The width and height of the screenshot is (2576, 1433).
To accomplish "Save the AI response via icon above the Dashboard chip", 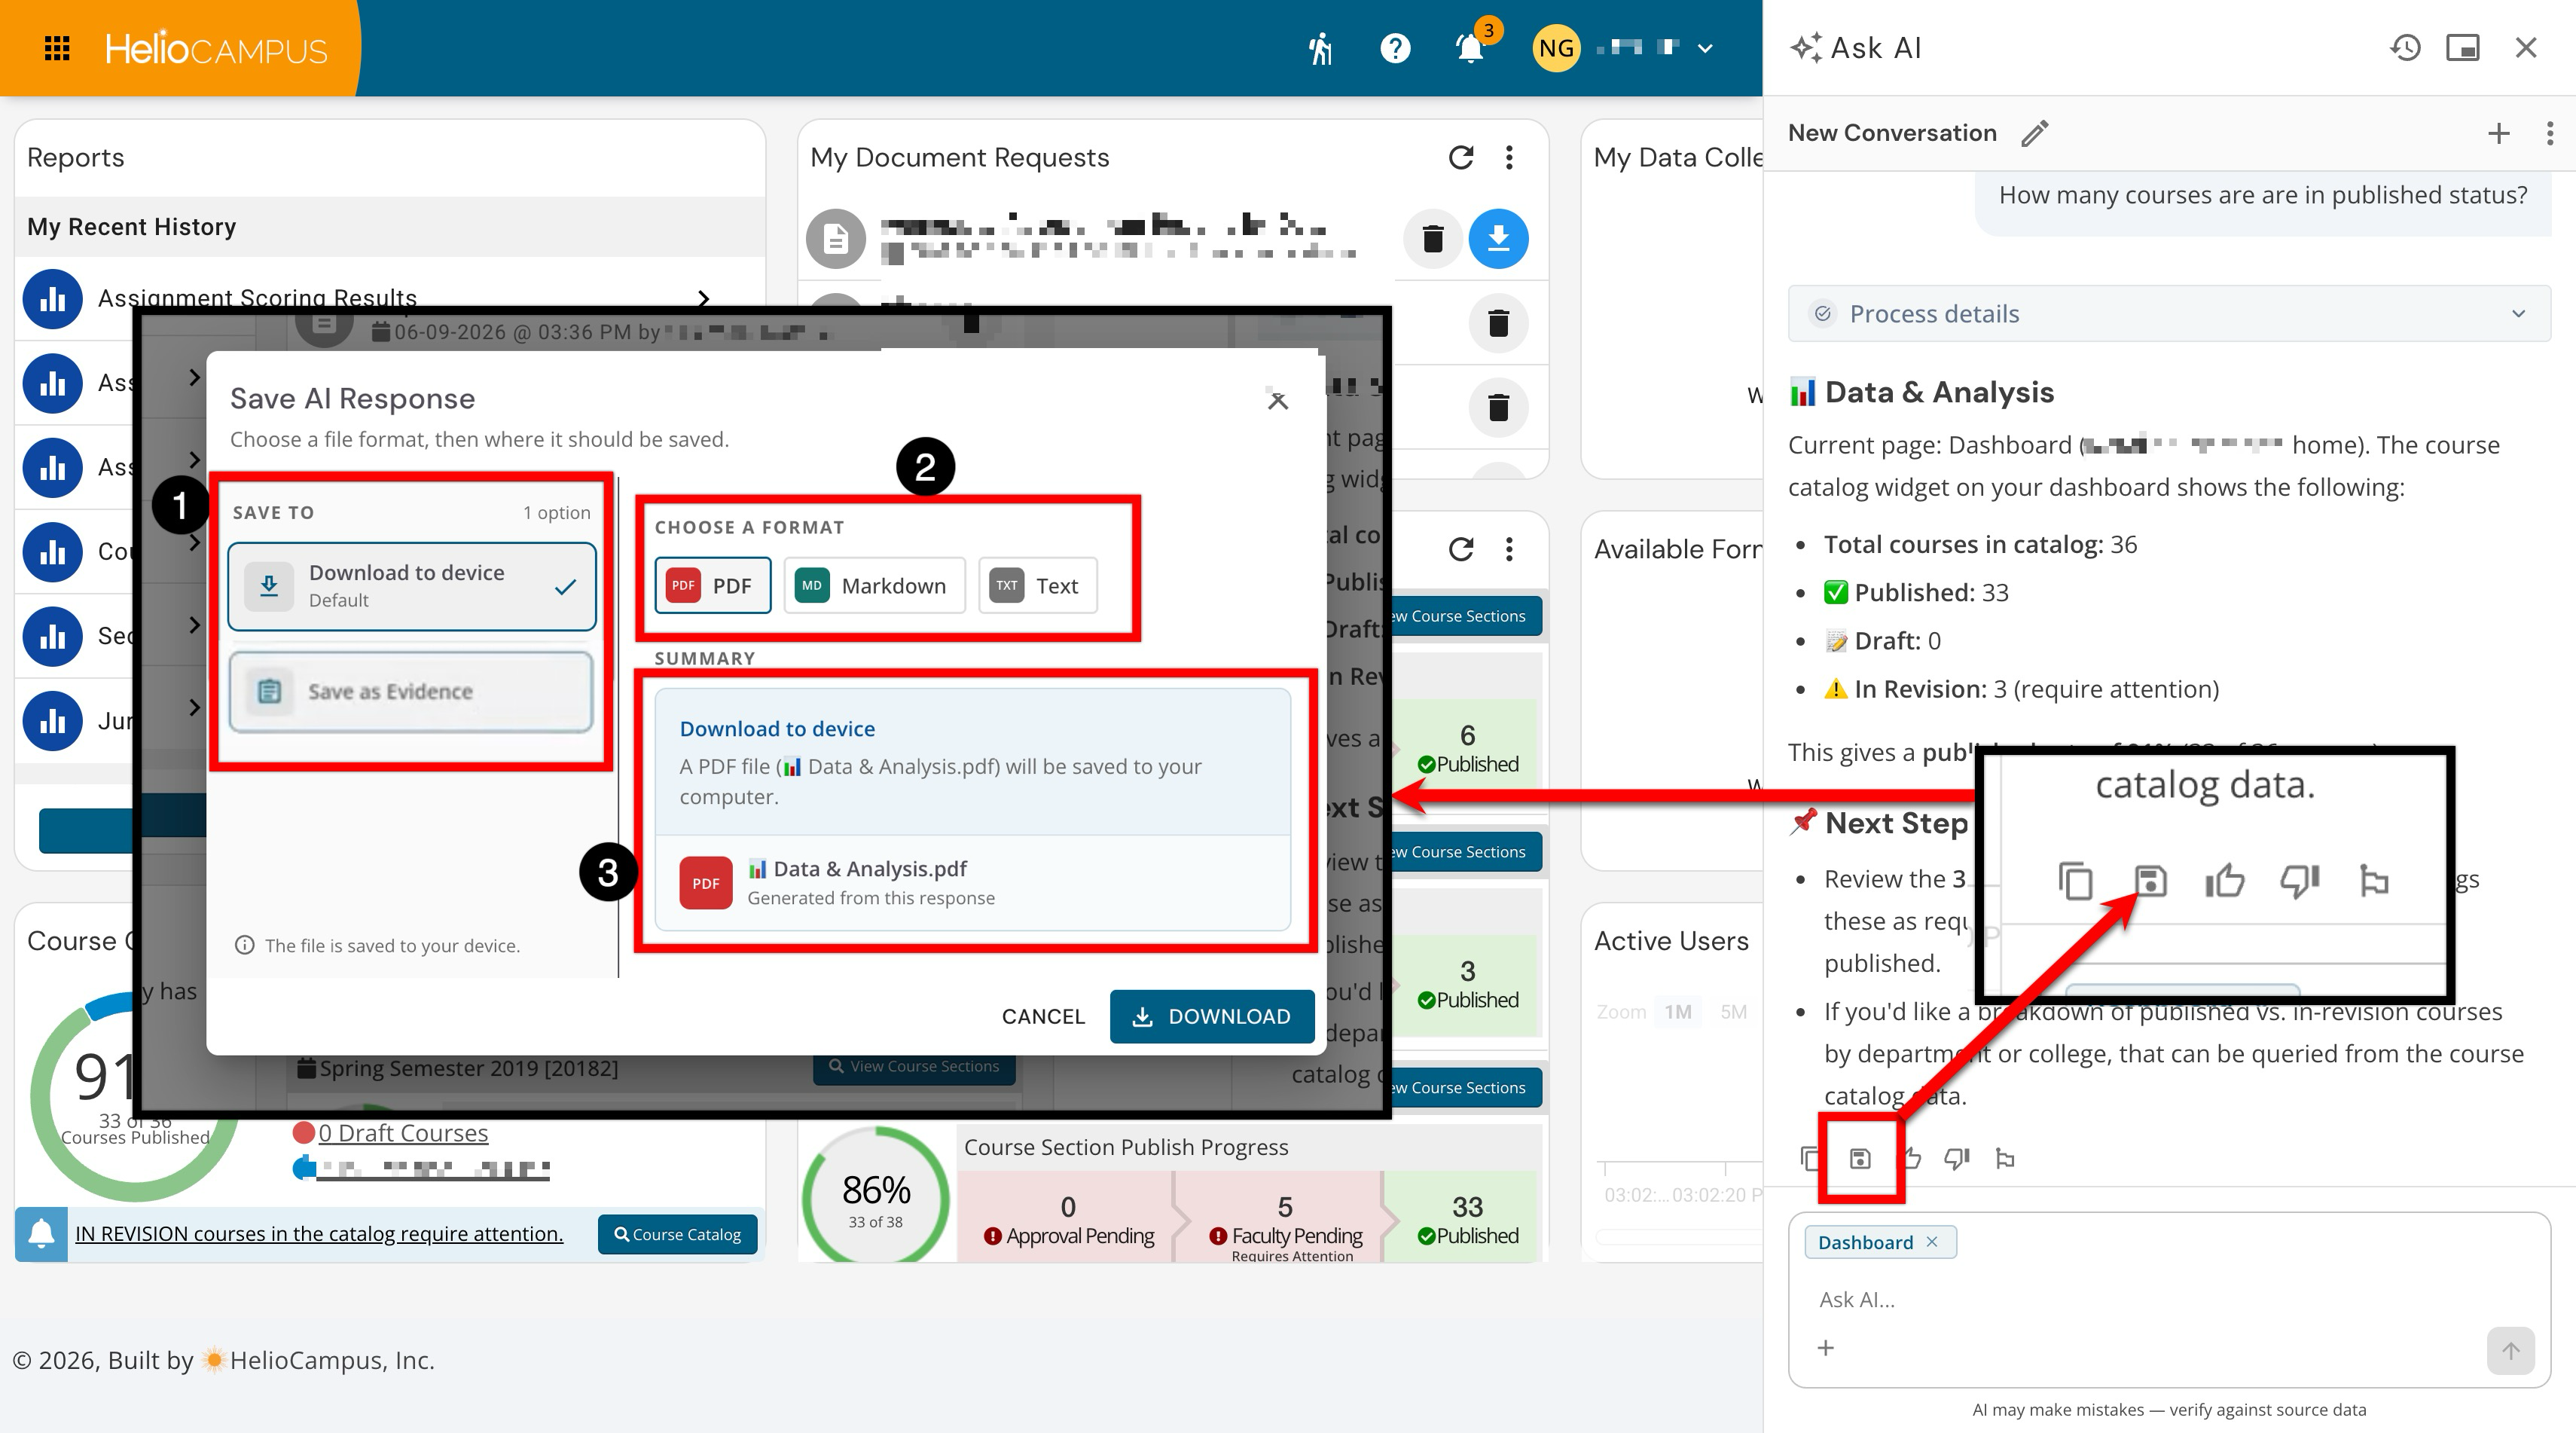I will tap(1860, 1158).
